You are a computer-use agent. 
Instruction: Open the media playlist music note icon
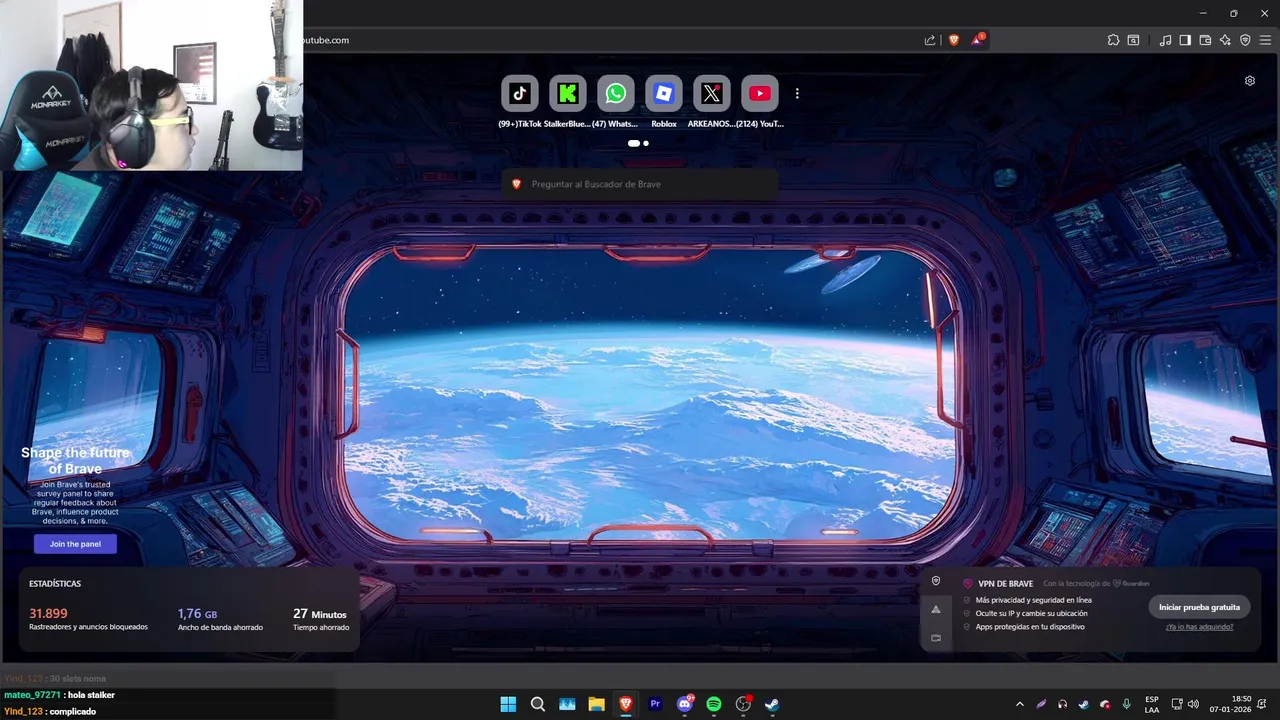1165,40
